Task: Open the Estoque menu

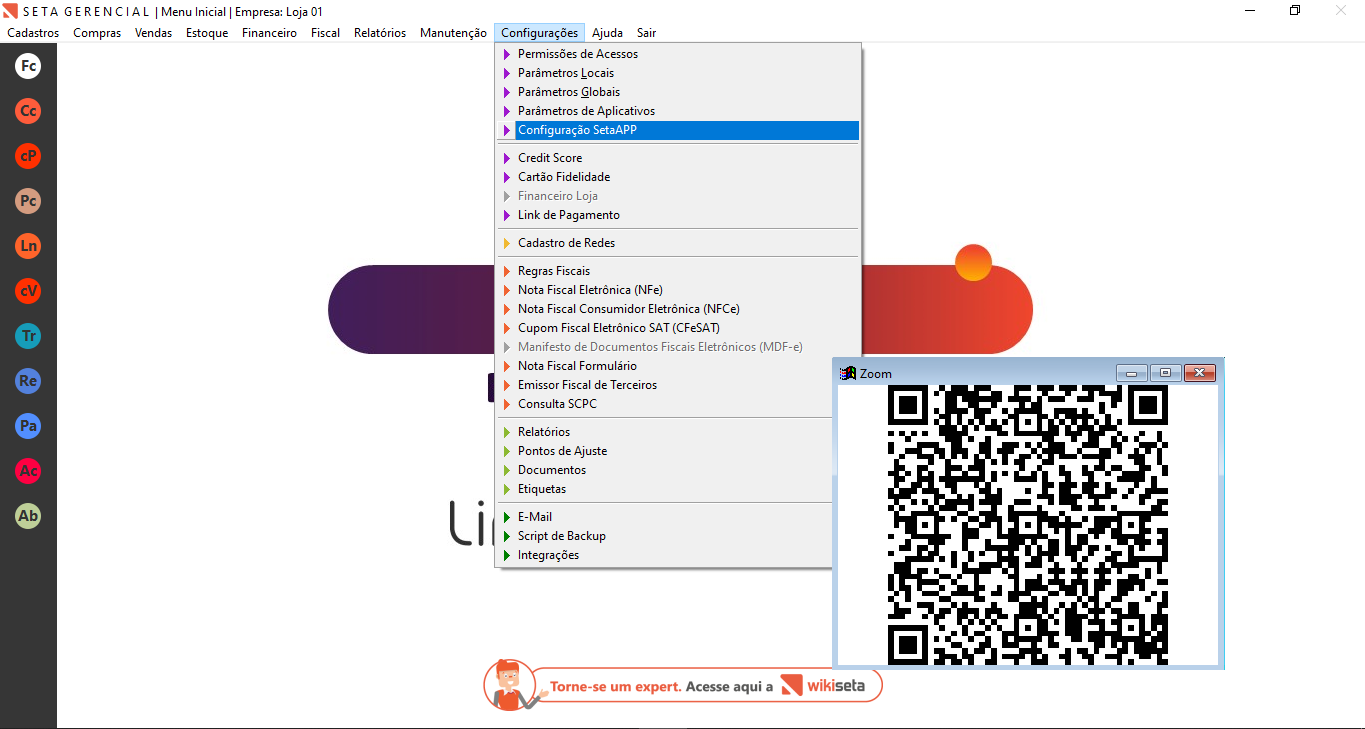Action: tap(207, 33)
